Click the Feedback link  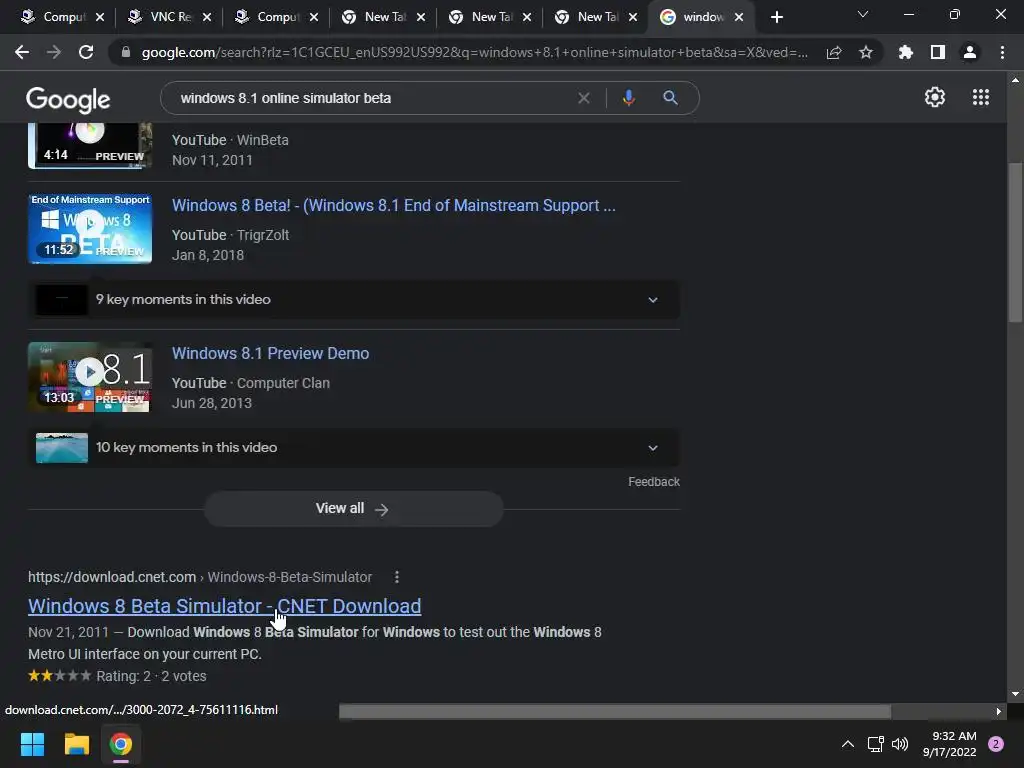click(654, 482)
